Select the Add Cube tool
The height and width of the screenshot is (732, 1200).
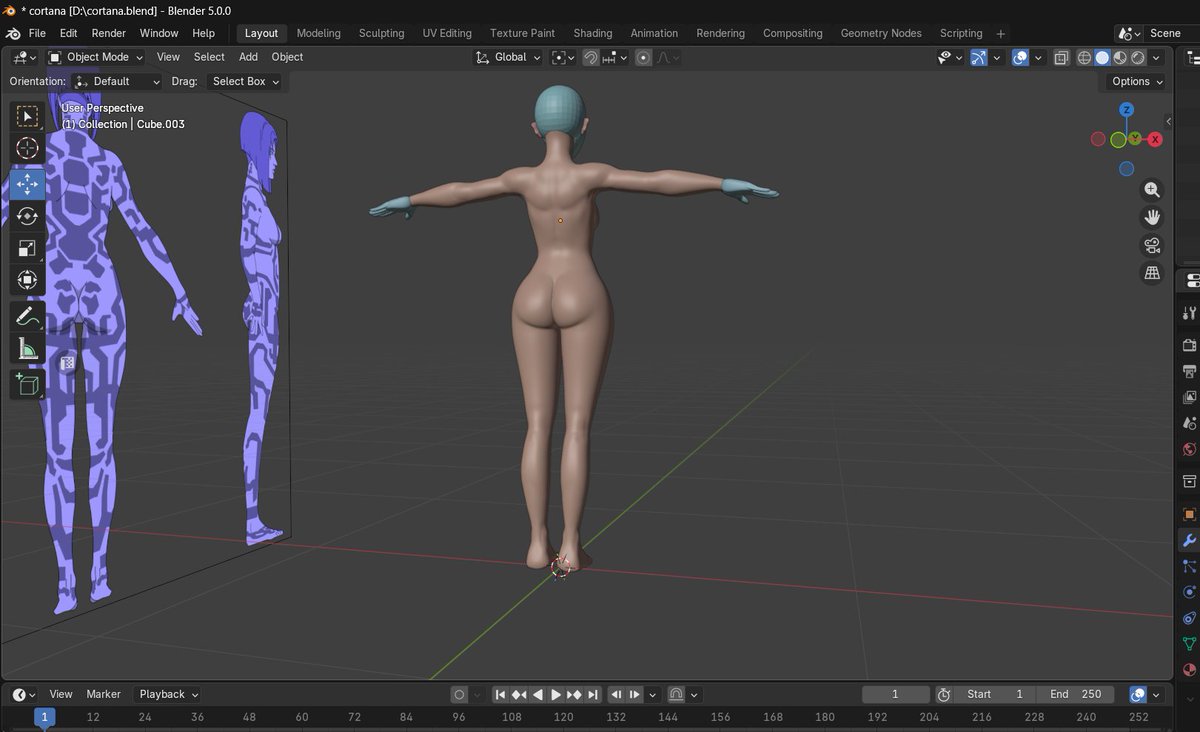[28, 385]
